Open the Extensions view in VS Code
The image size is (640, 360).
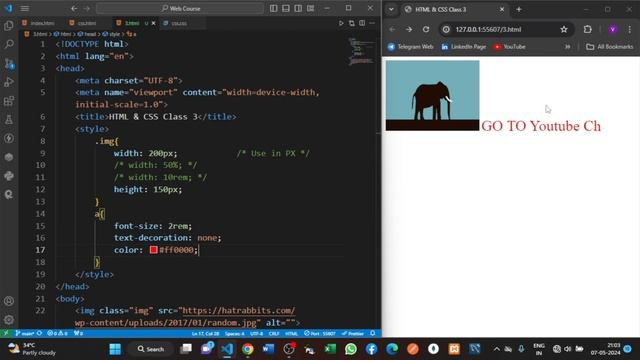(x=9, y=101)
